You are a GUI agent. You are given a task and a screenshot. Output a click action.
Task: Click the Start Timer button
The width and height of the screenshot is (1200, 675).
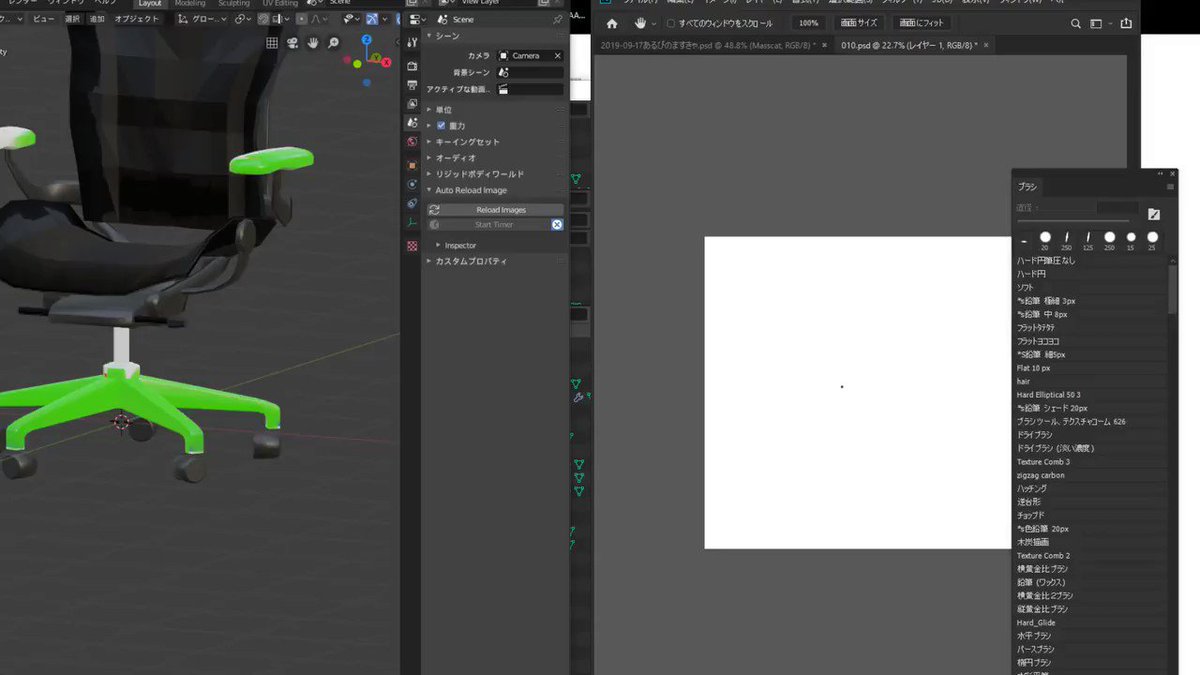488,225
